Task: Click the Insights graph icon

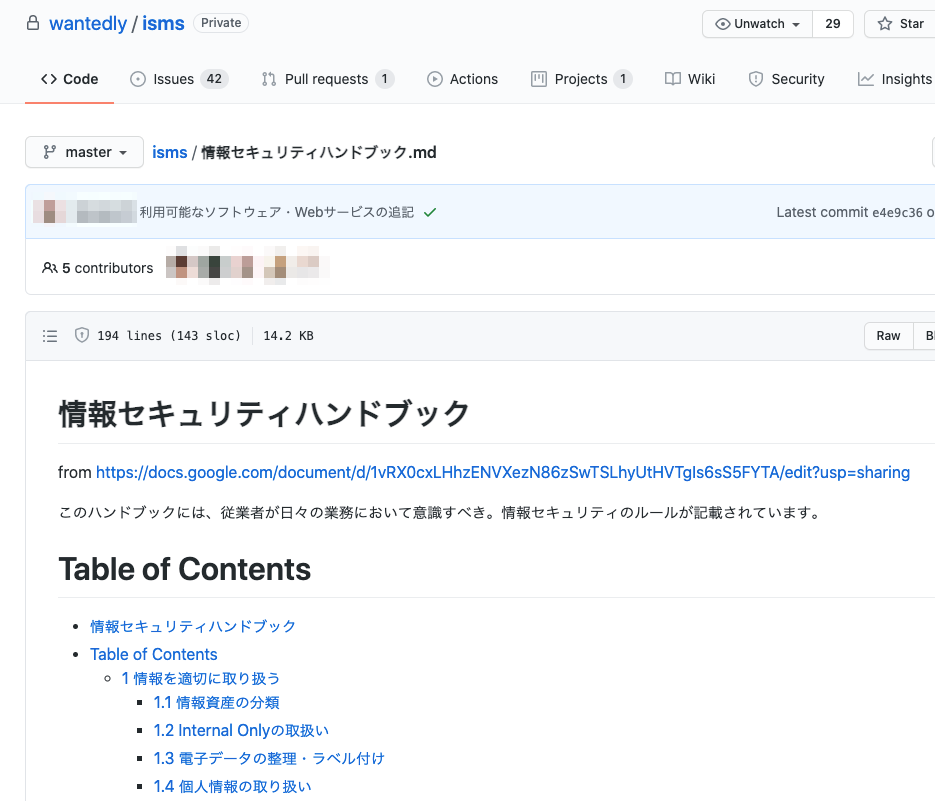Action: (865, 79)
